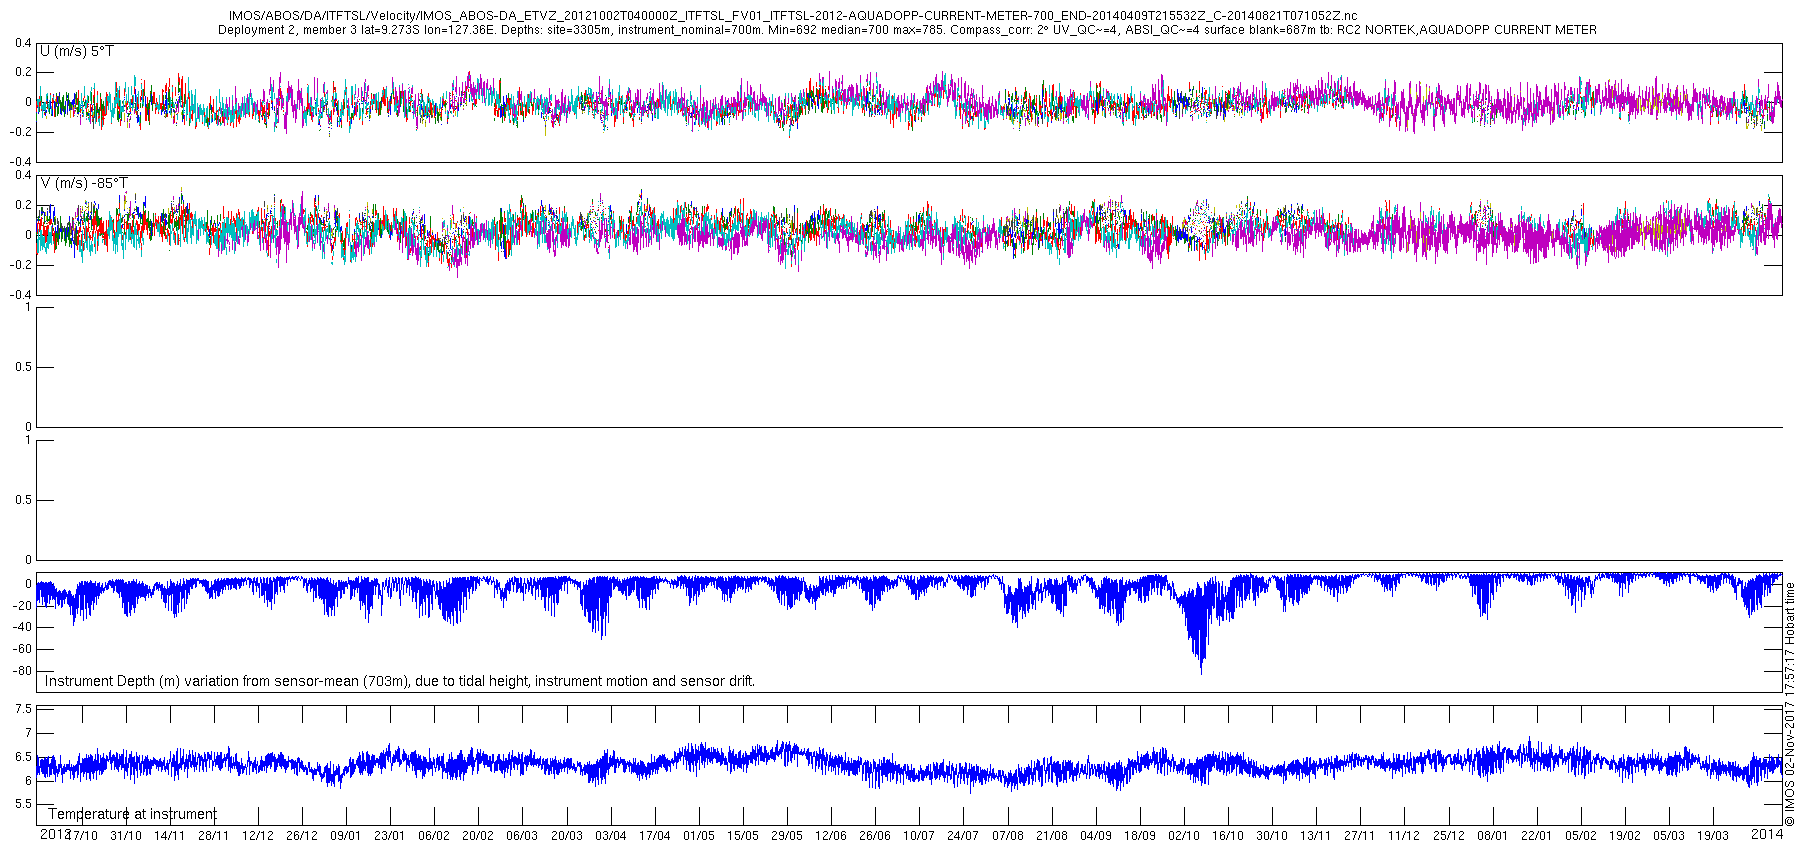Click the '-60' tick on the depth panel axis
Image resolution: width=1800 pixels, height=850 pixels.
point(22,649)
